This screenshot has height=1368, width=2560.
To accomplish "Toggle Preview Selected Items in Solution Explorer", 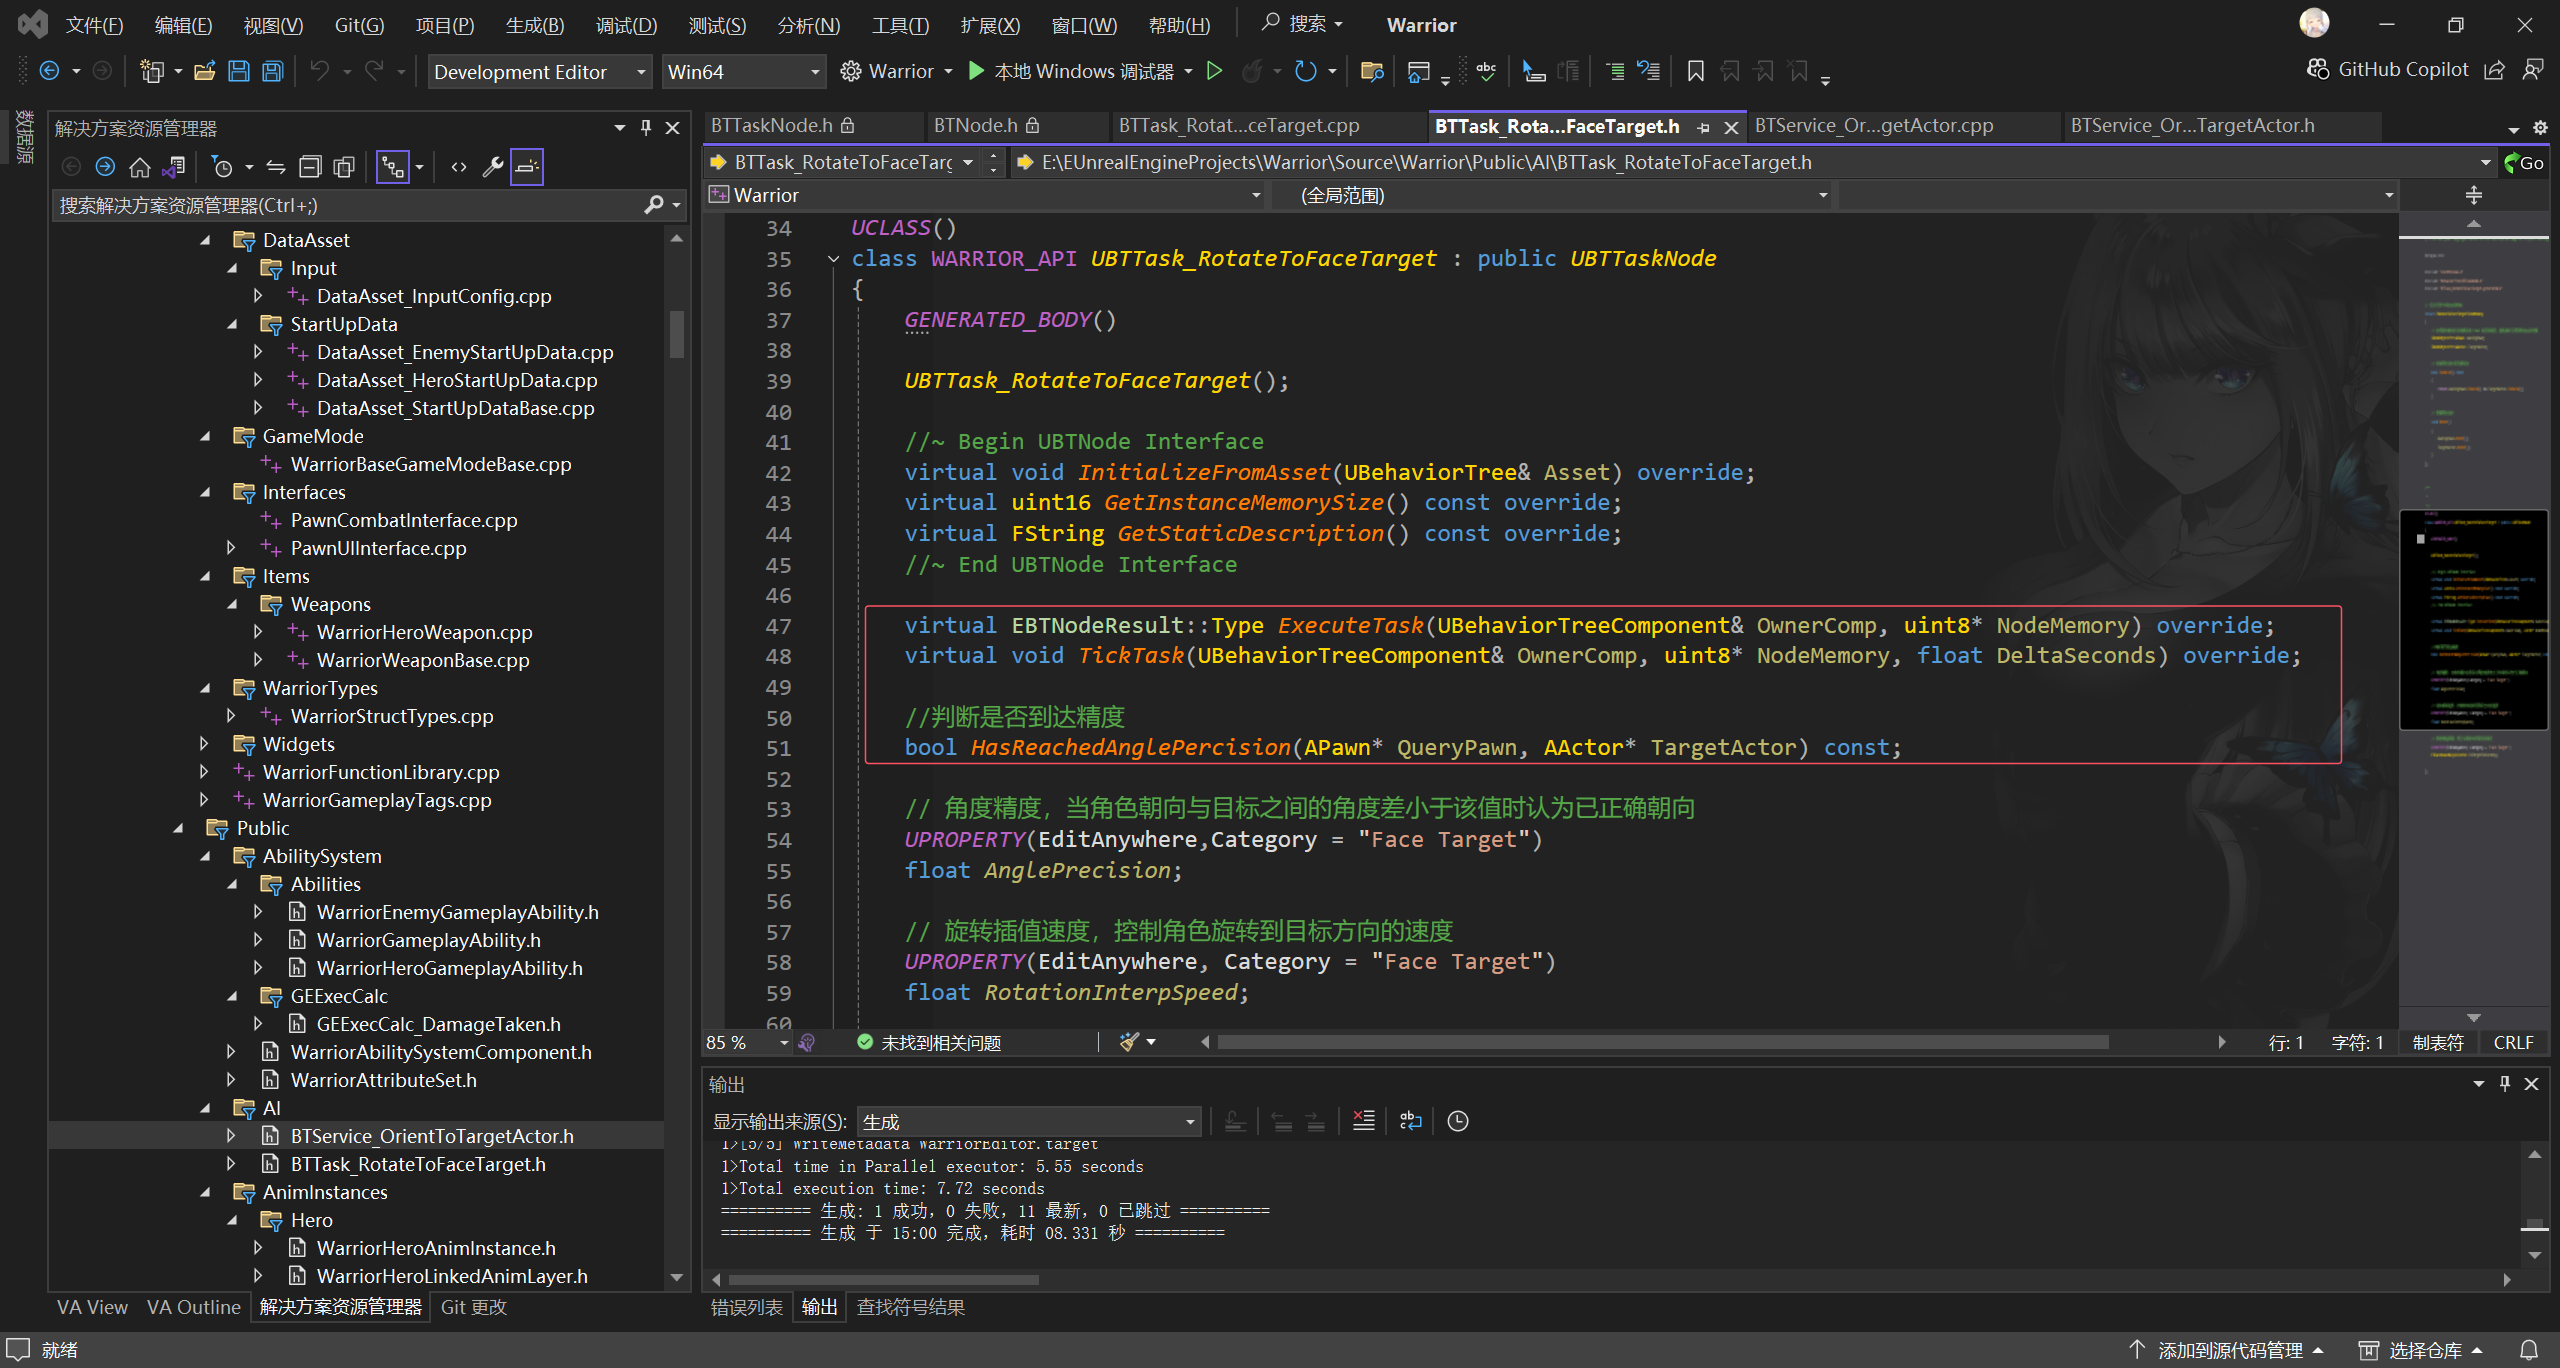I will [x=527, y=167].
